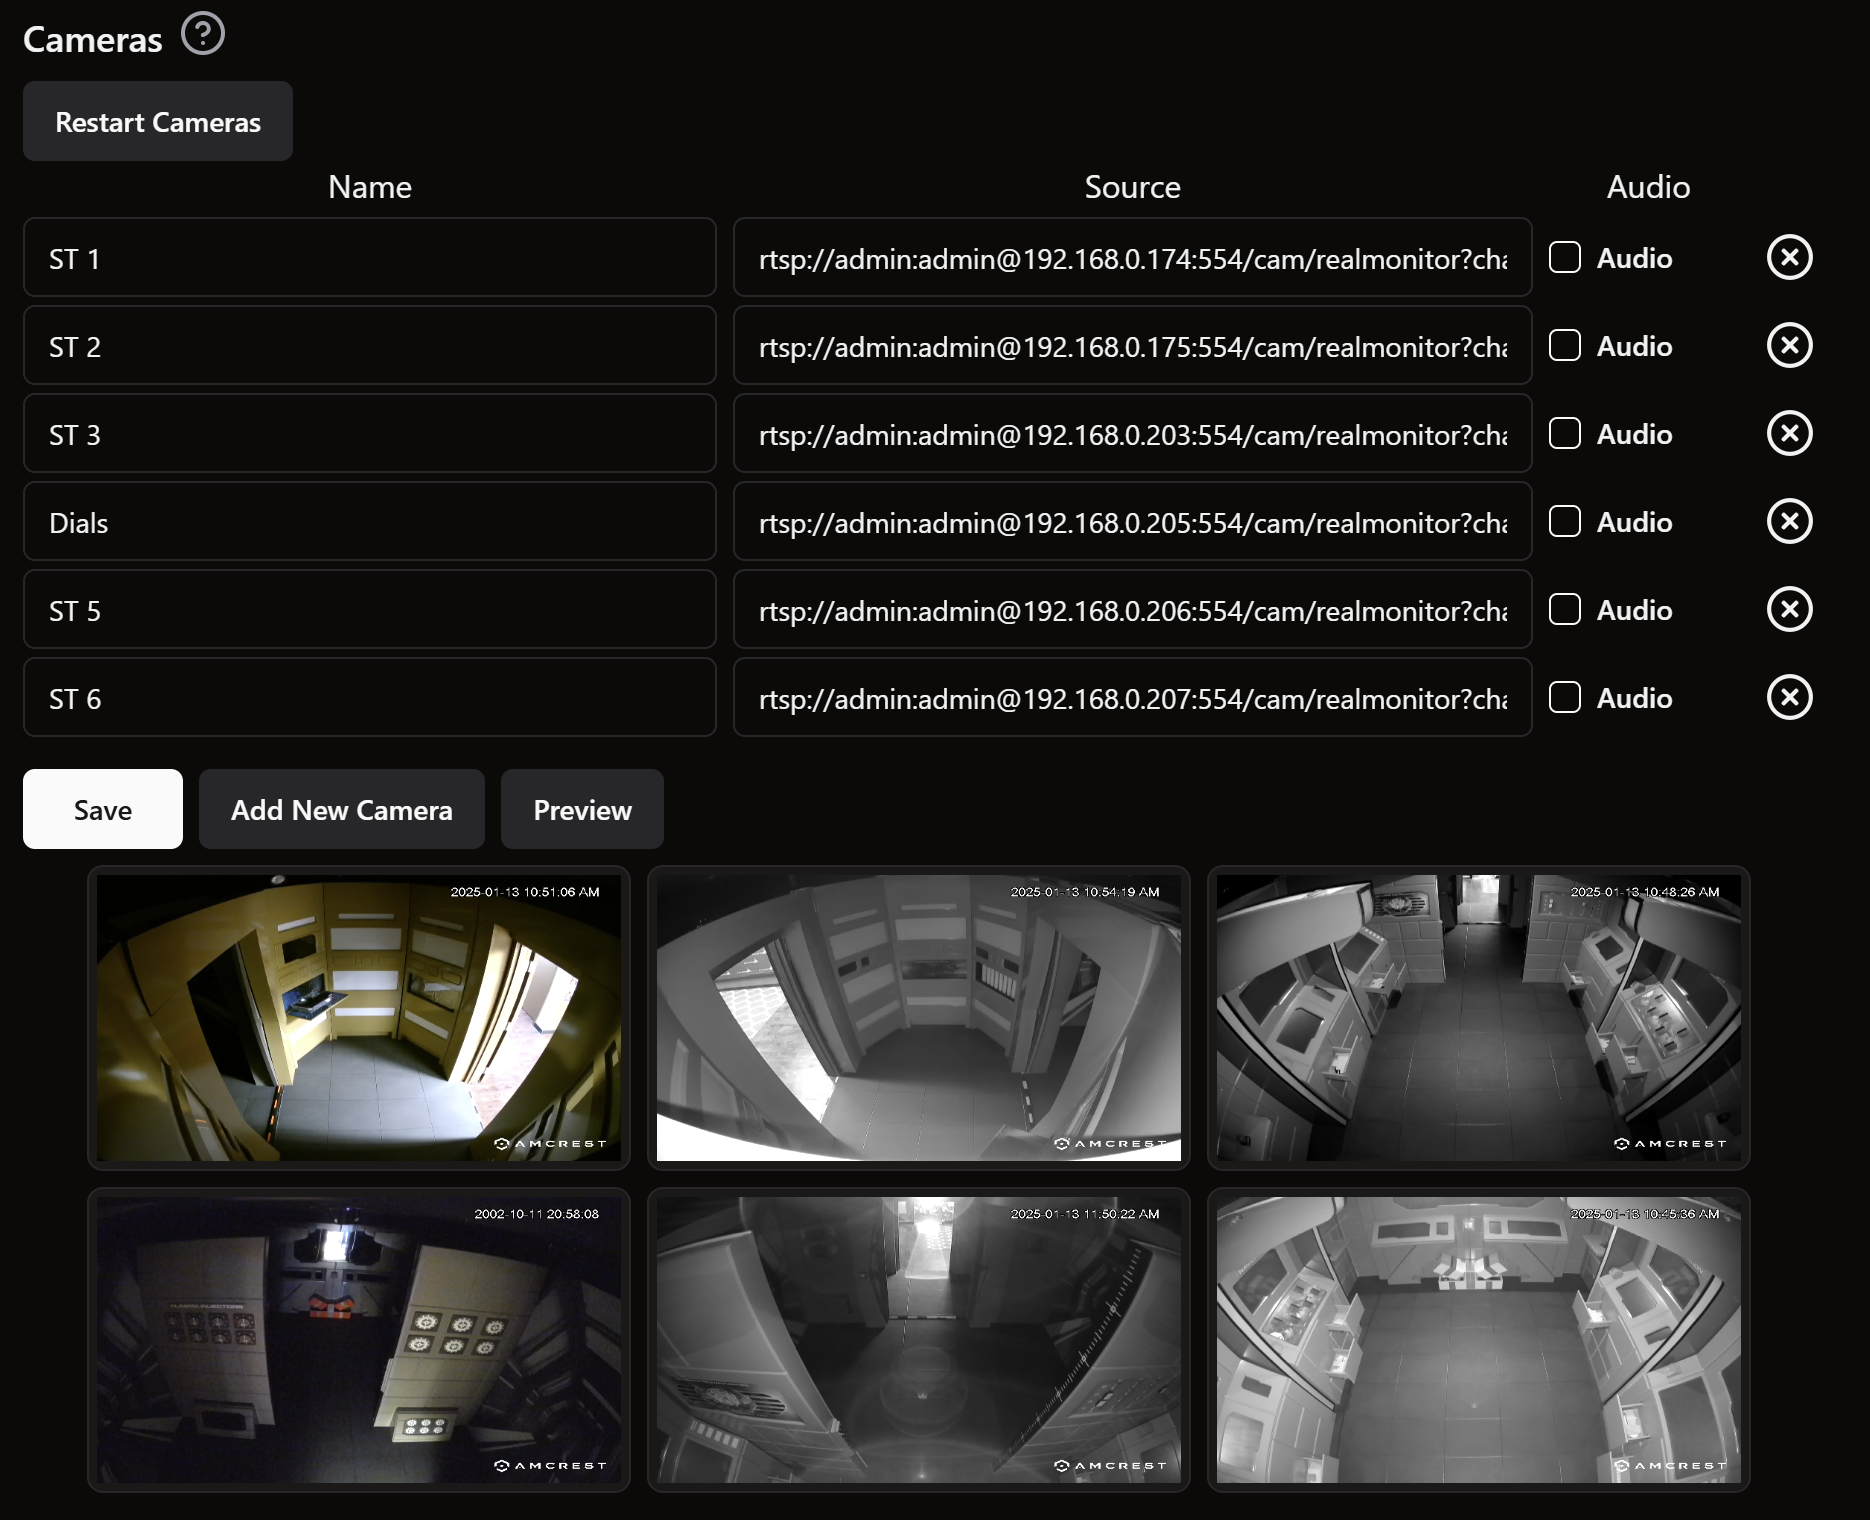Remove the ST 1 camera row
This screenshot has width=1870, height=1520.
click(1789, 258)
